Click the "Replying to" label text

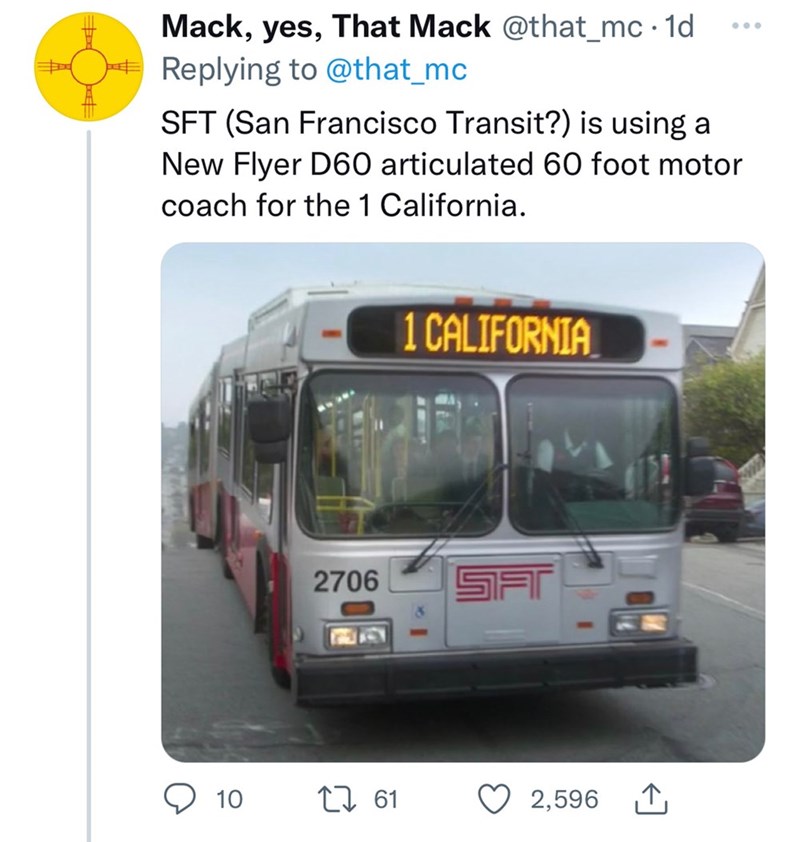[x=239, y=69]
